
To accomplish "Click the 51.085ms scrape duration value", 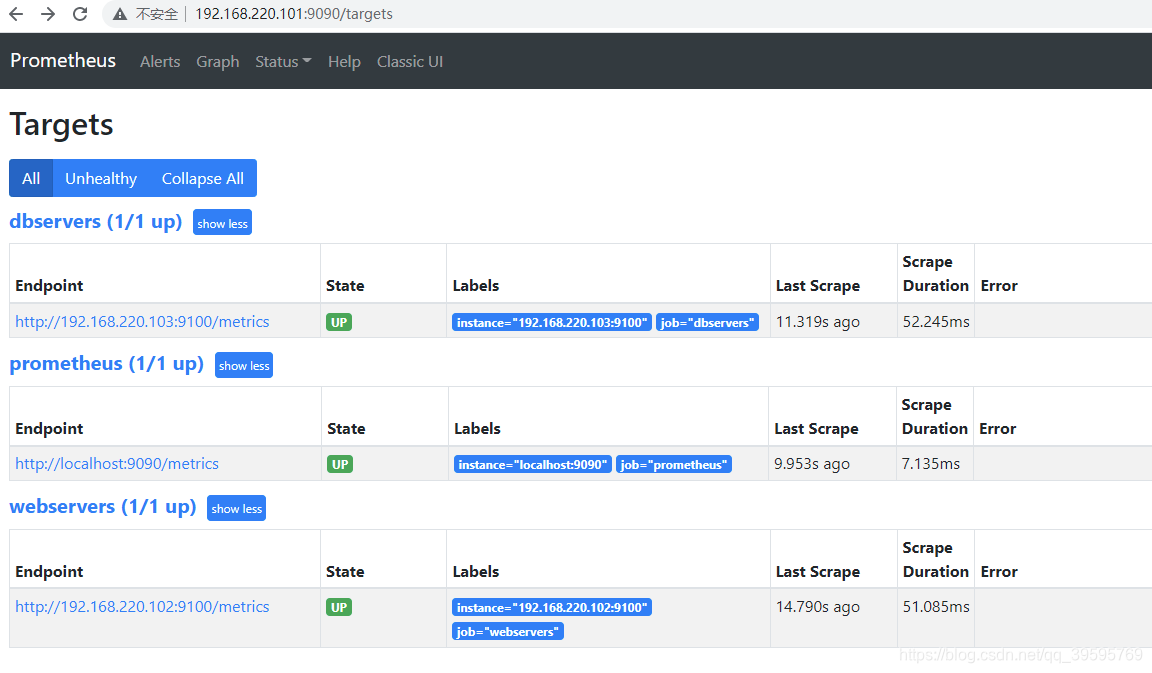I will pos(936,607).
